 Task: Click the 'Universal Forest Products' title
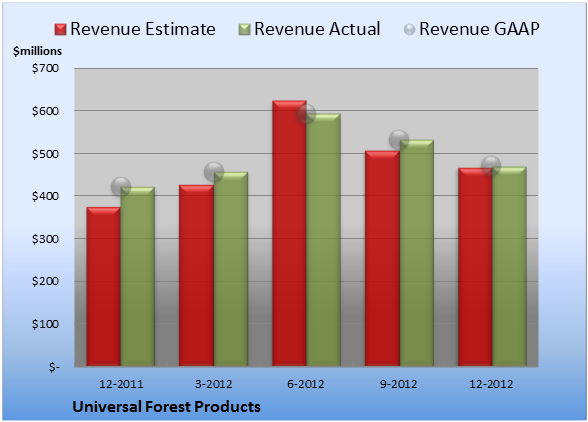coord(166,407)
